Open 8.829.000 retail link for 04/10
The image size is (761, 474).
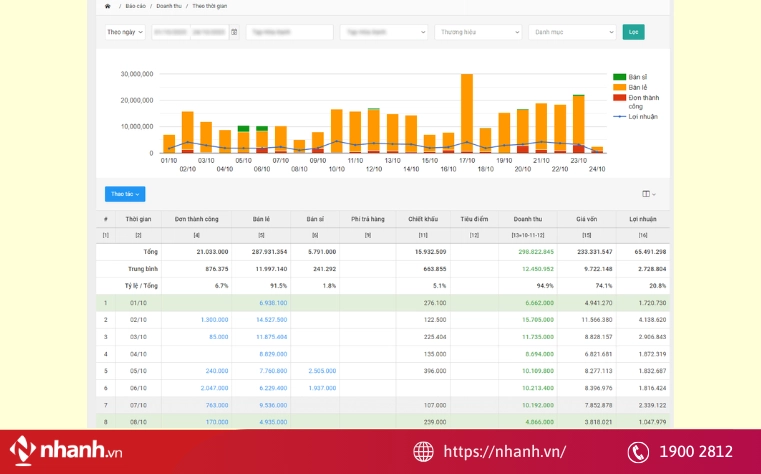(273, 354)
